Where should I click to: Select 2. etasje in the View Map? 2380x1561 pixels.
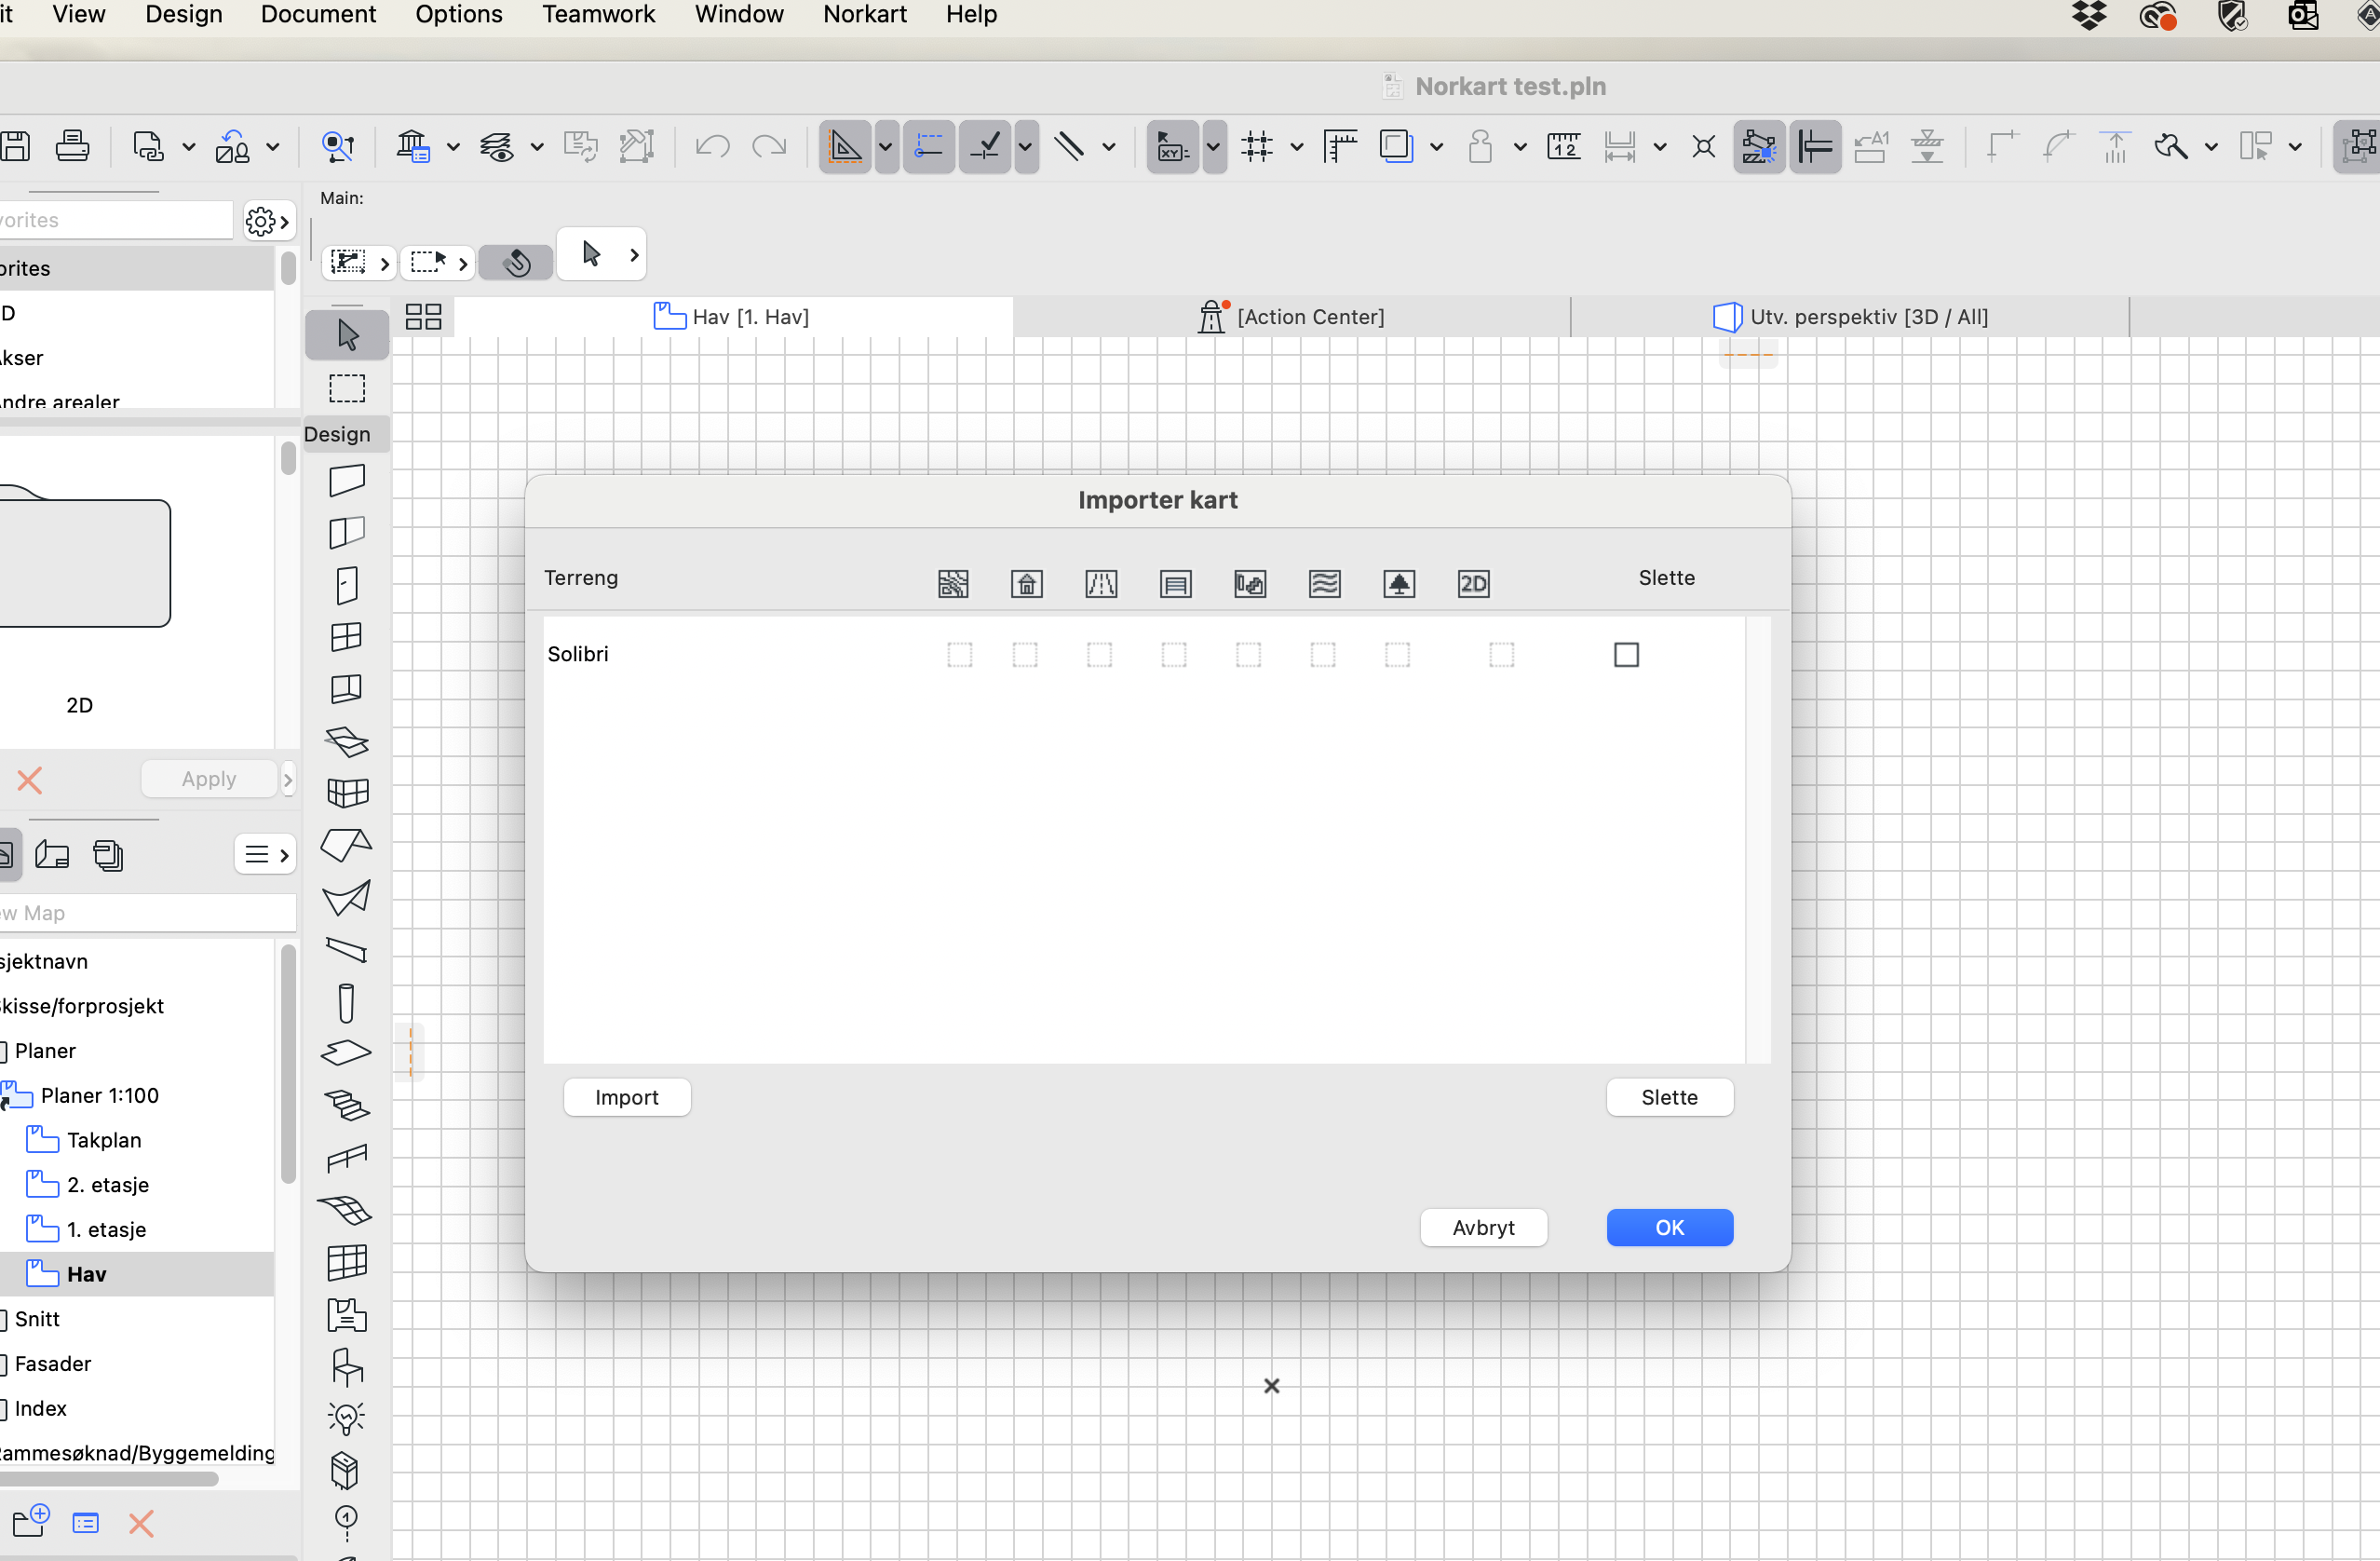point(108,1185)
